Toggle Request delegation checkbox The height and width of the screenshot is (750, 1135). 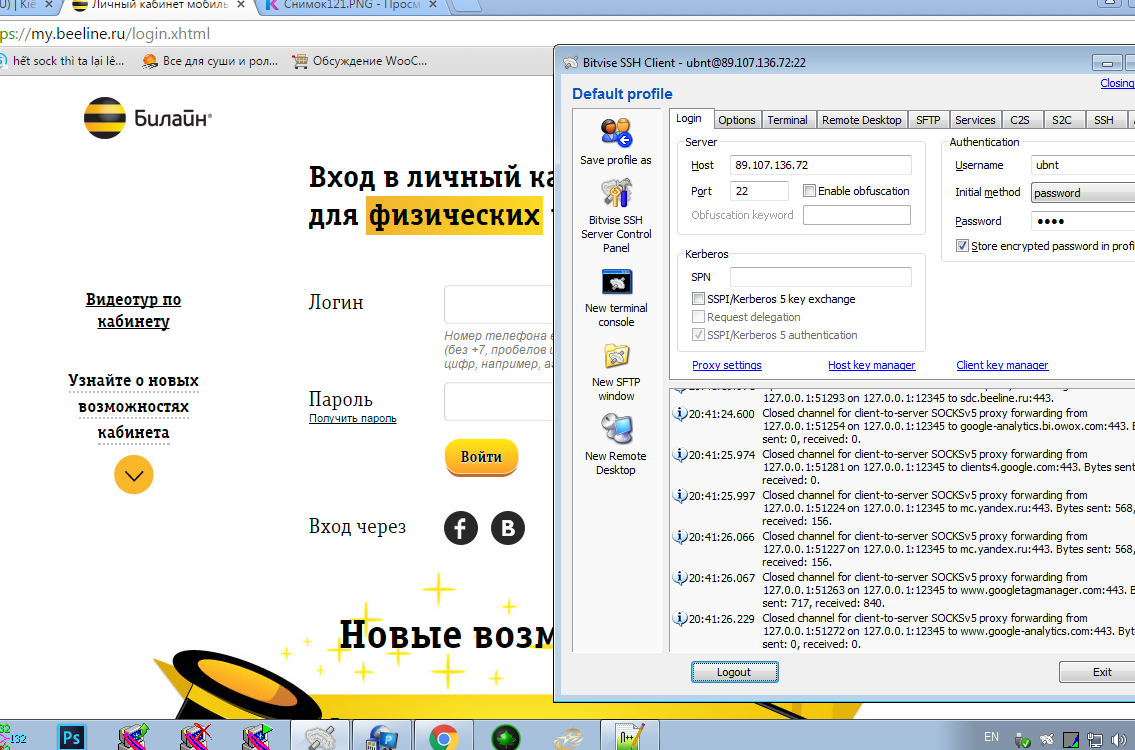(699, 316)
